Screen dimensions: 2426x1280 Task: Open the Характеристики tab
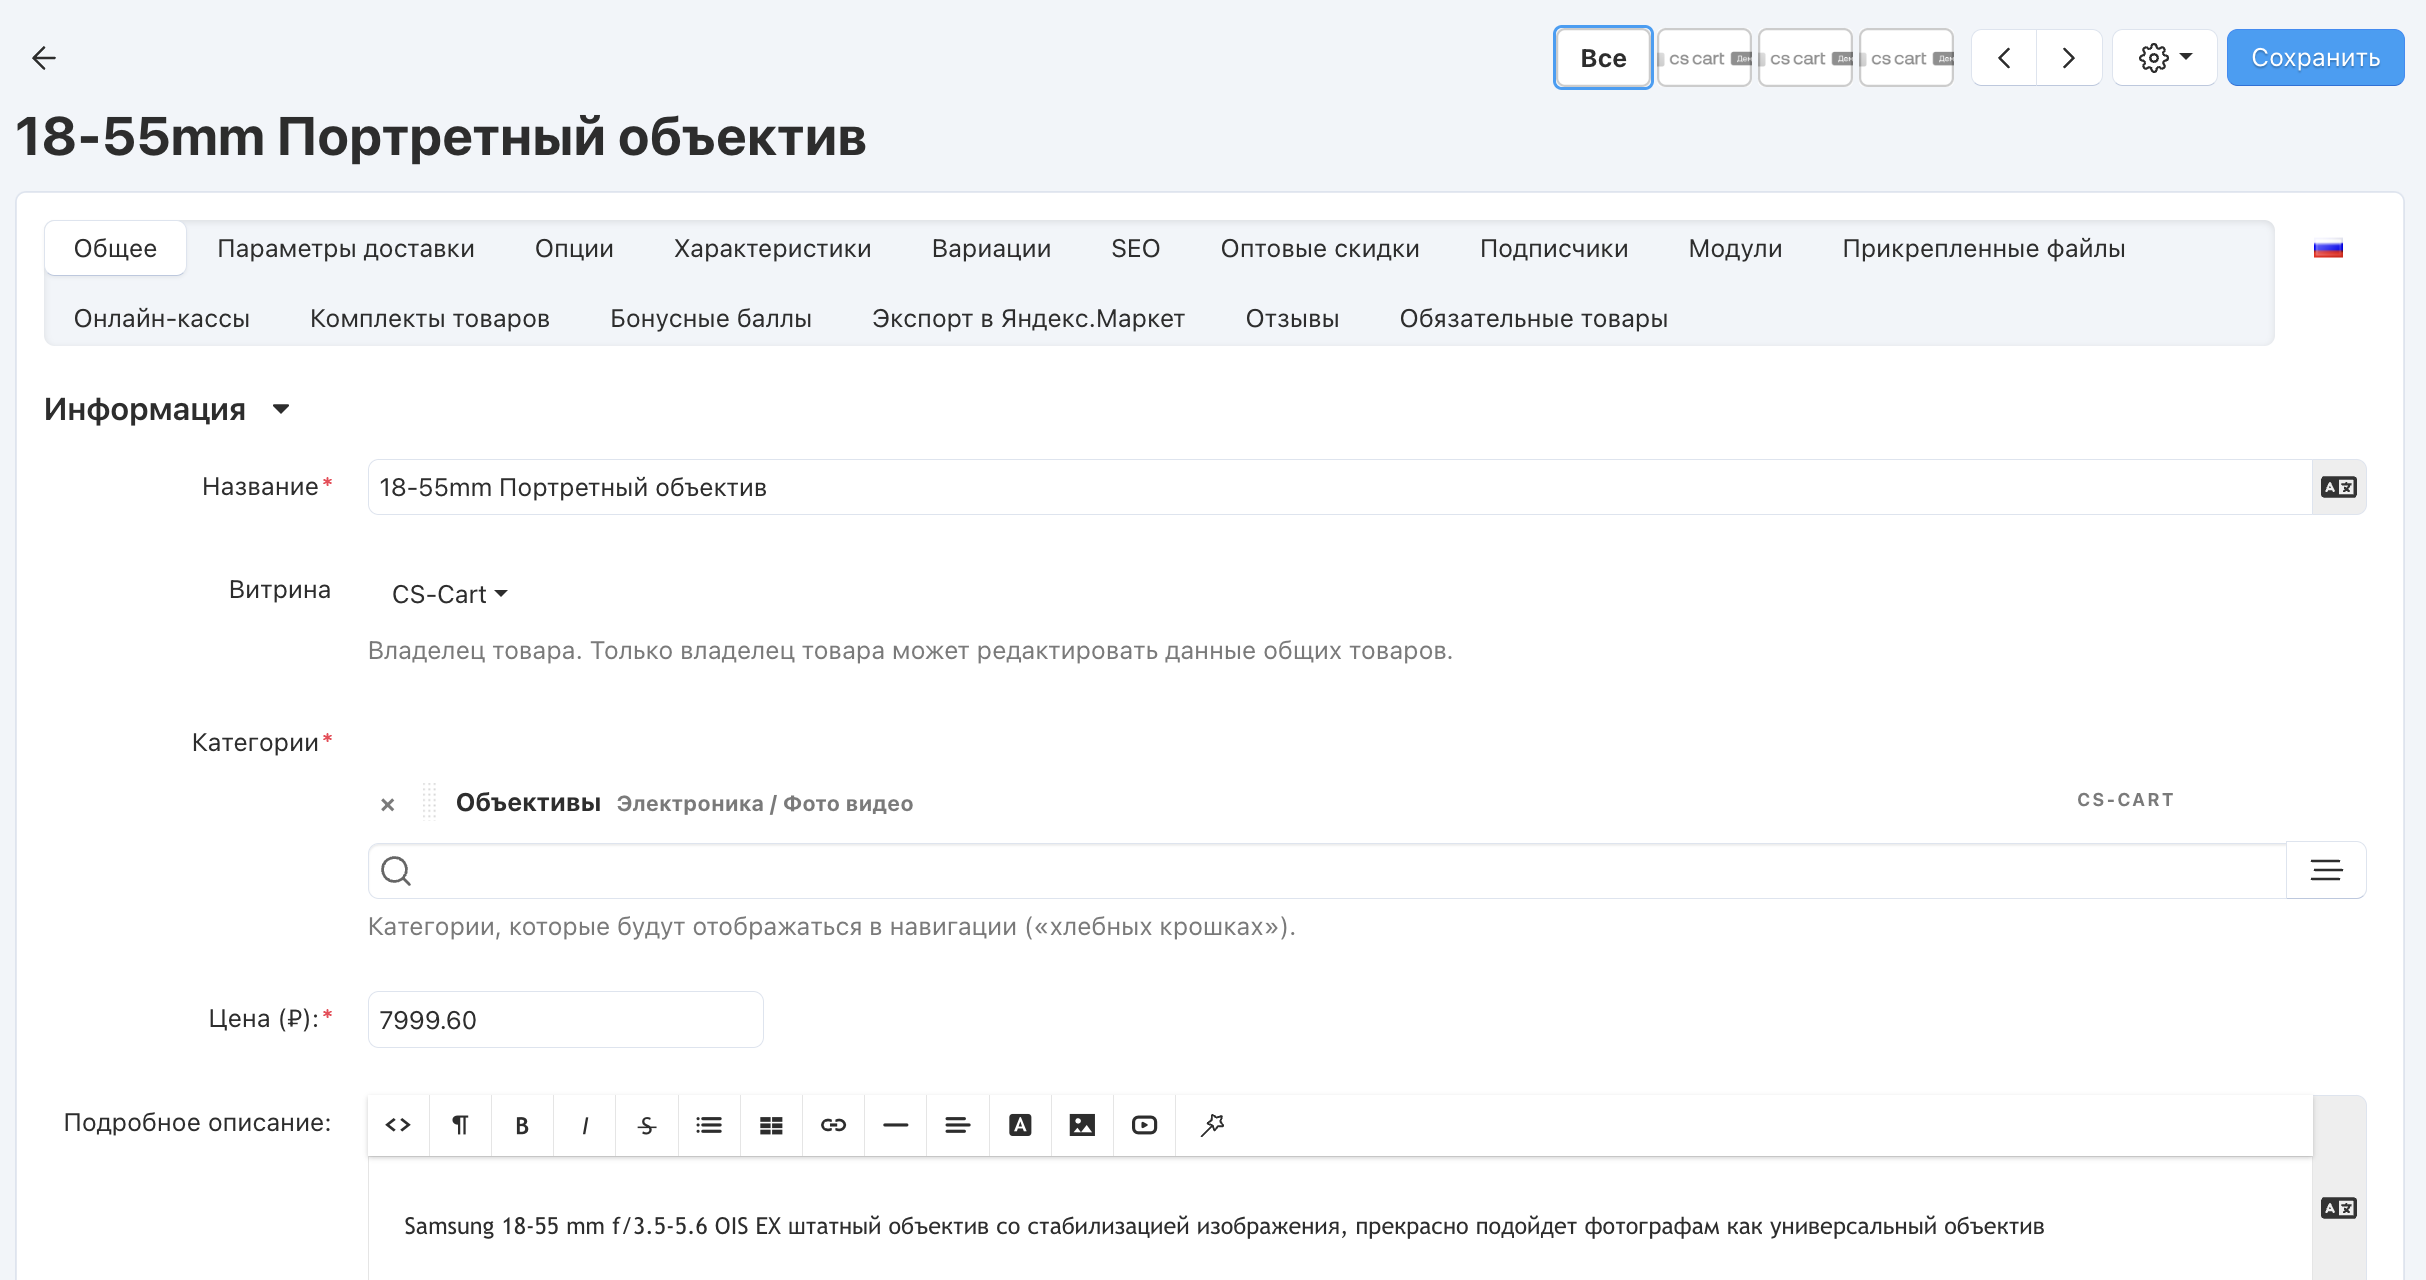(772, 249)
